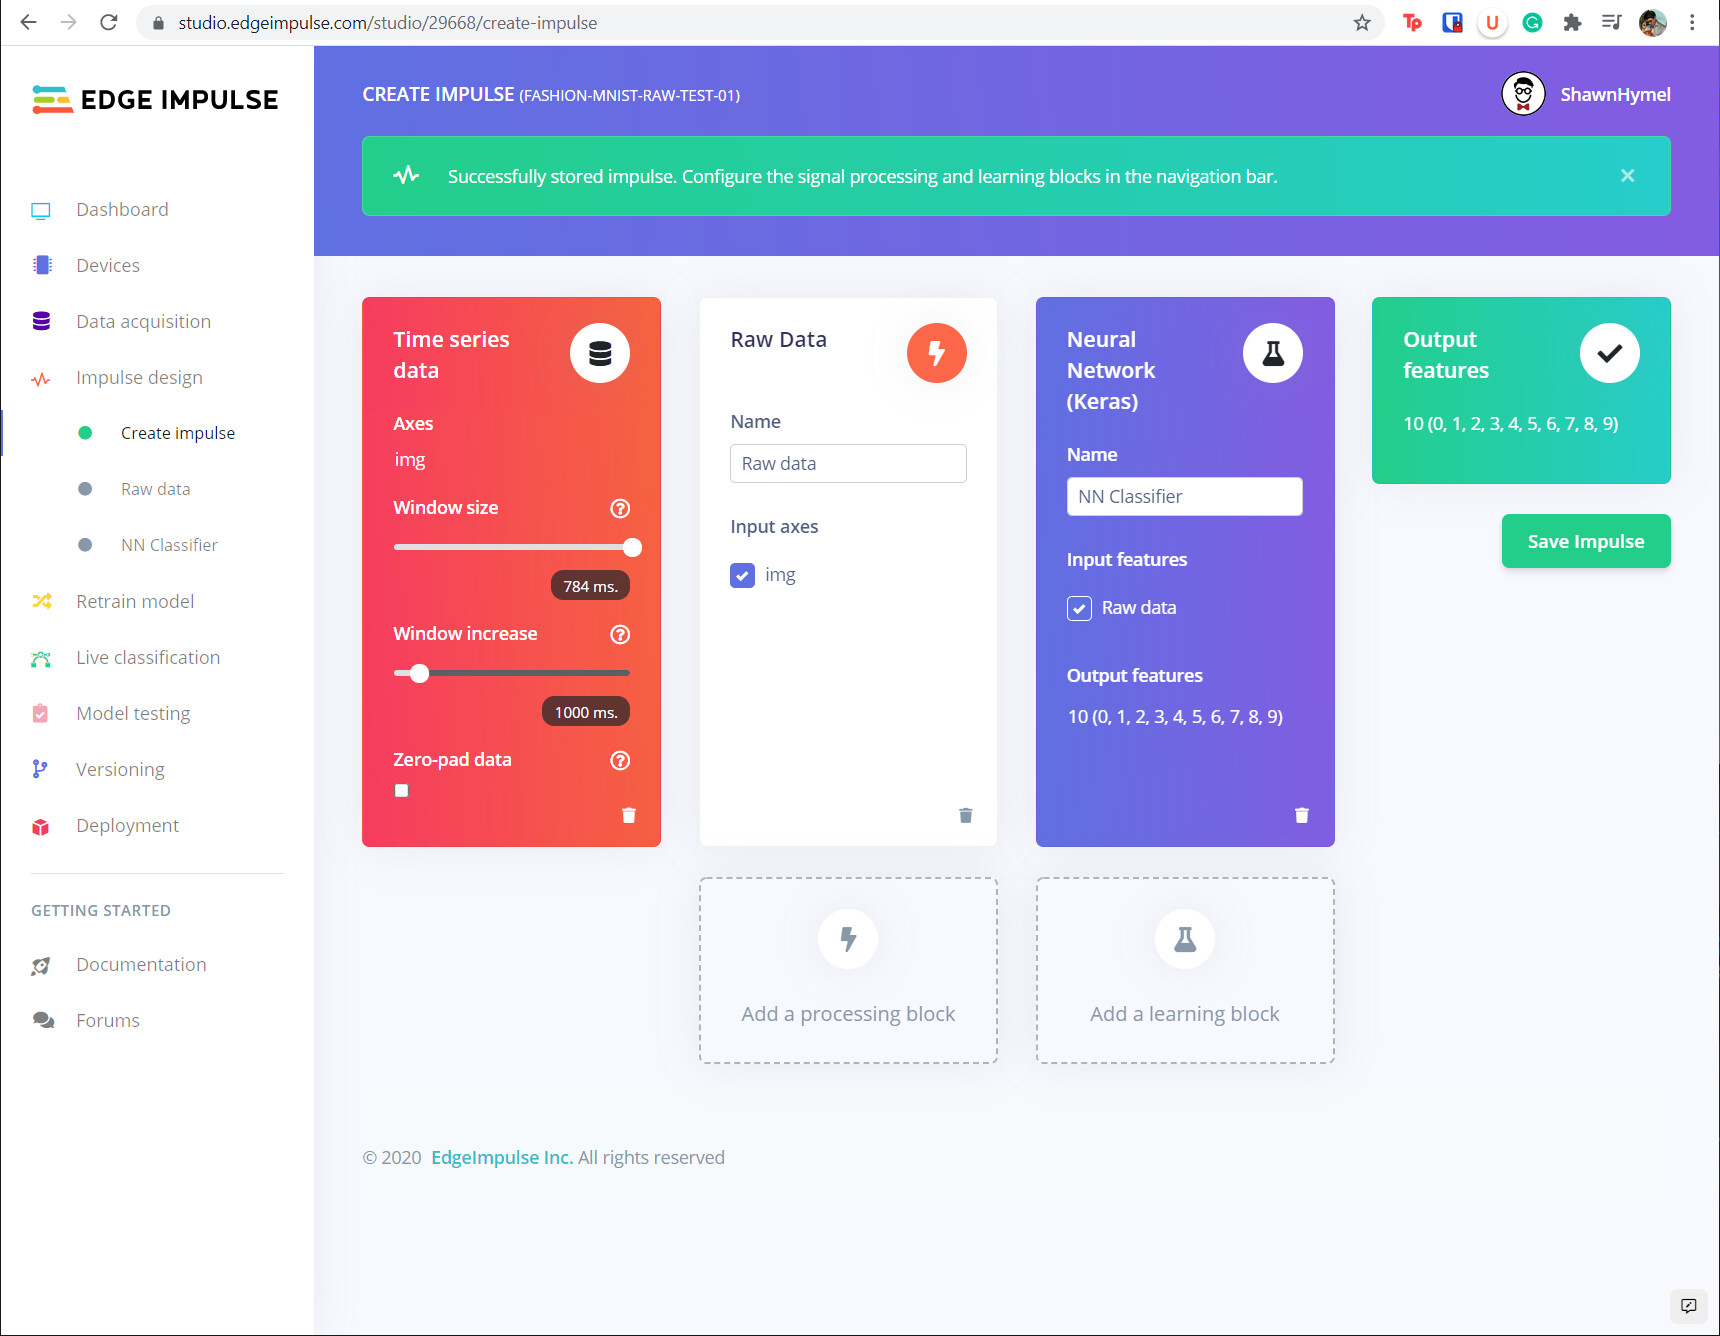Open the EdgeImpulse Inc. footer link
1720x1336 pixels.
(501, 1157)
